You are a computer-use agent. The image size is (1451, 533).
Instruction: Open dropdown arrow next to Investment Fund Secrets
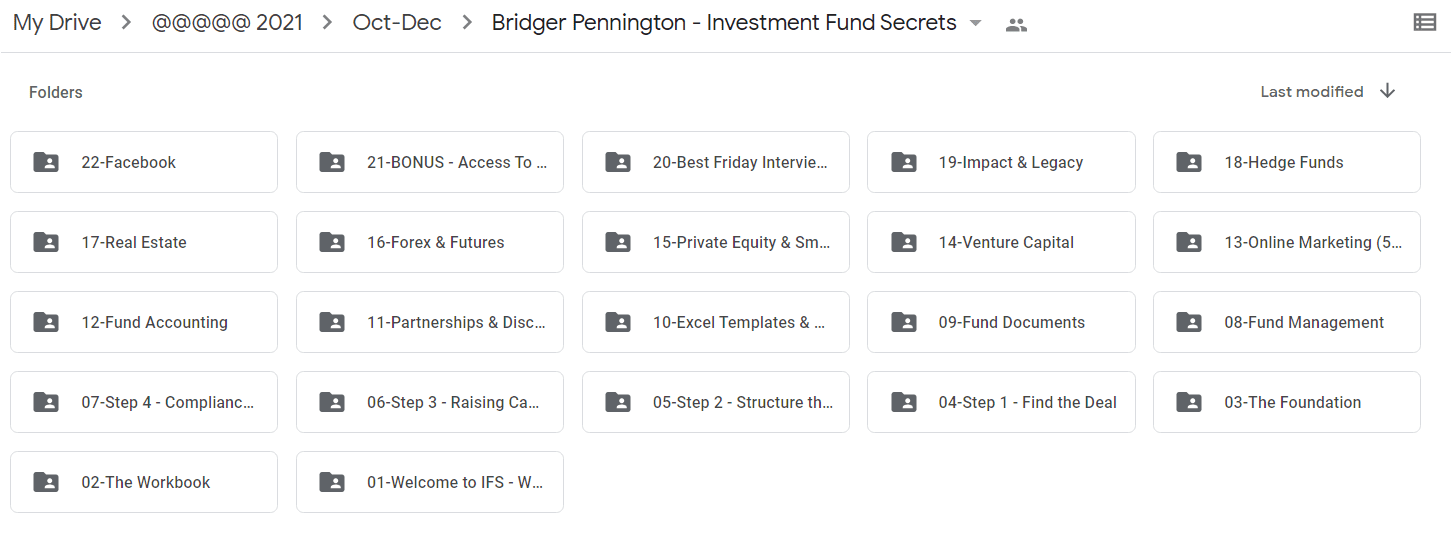point(976,24)
